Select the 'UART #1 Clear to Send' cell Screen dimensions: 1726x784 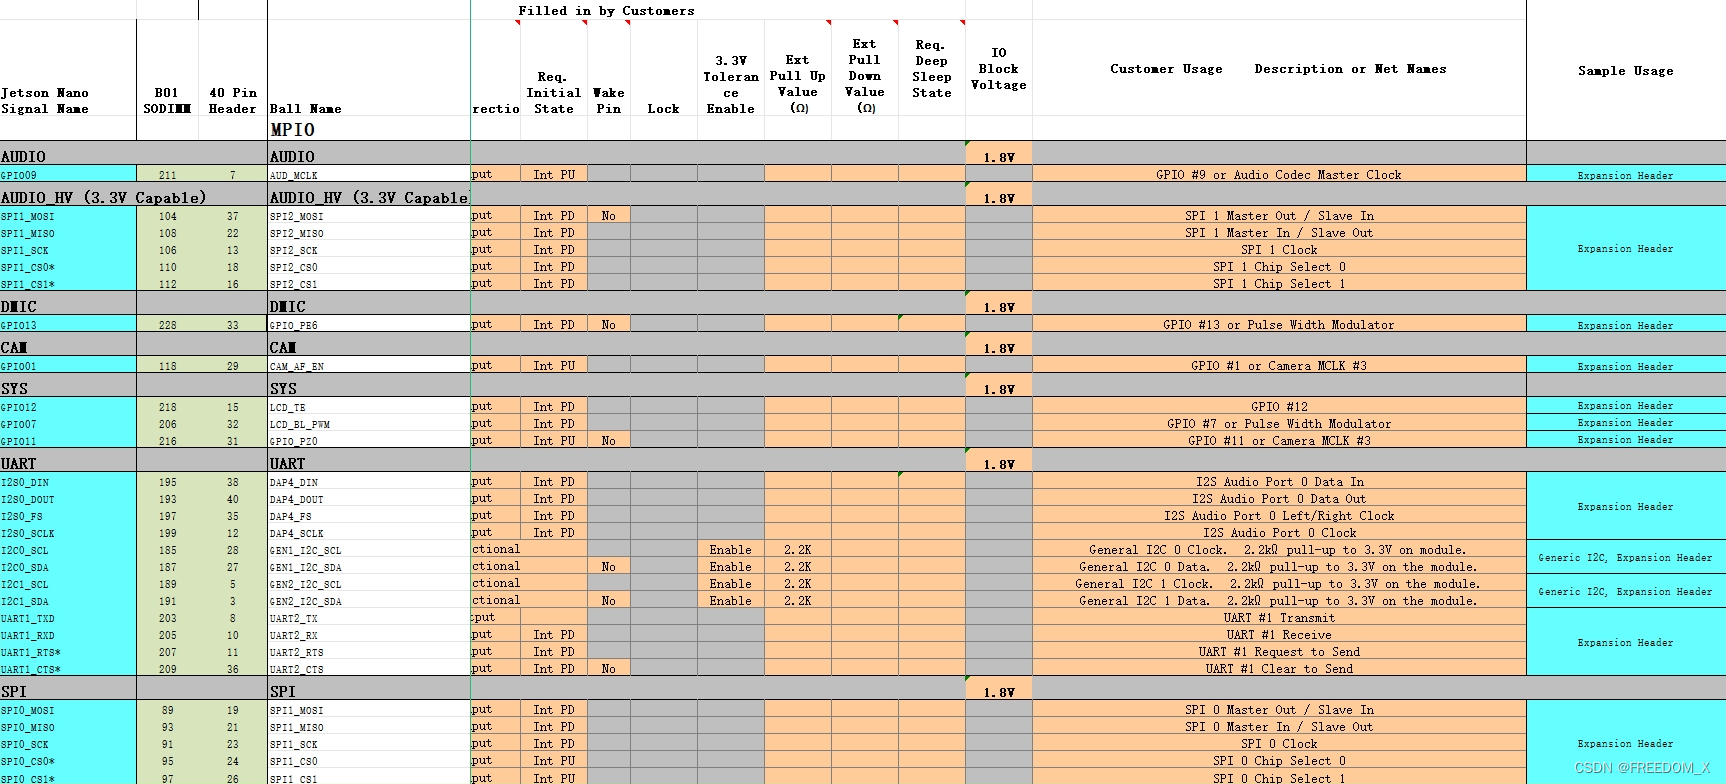click(1279, 668)
